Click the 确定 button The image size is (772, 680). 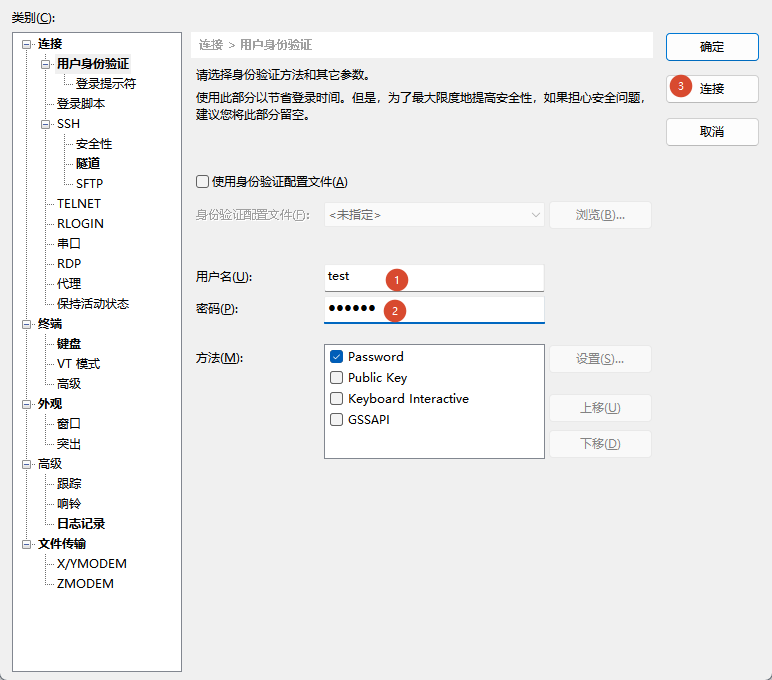pyautogui.click(x=712, y=47)
